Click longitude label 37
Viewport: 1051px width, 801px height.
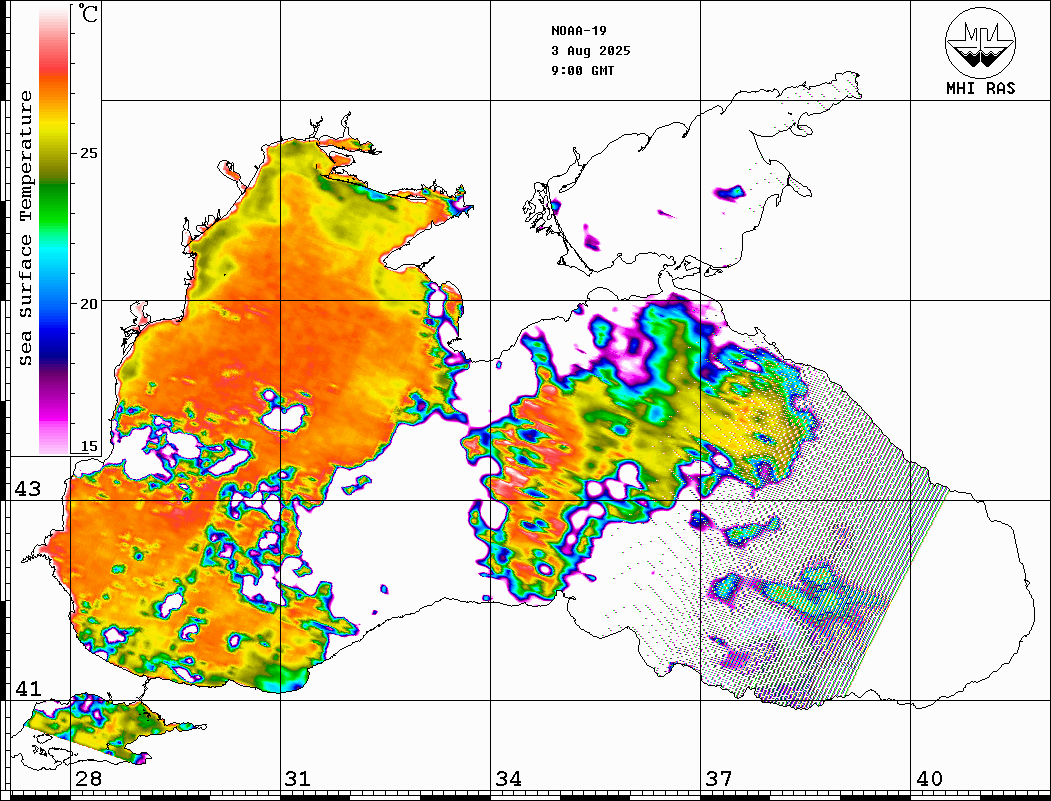[x=719, y=779]
